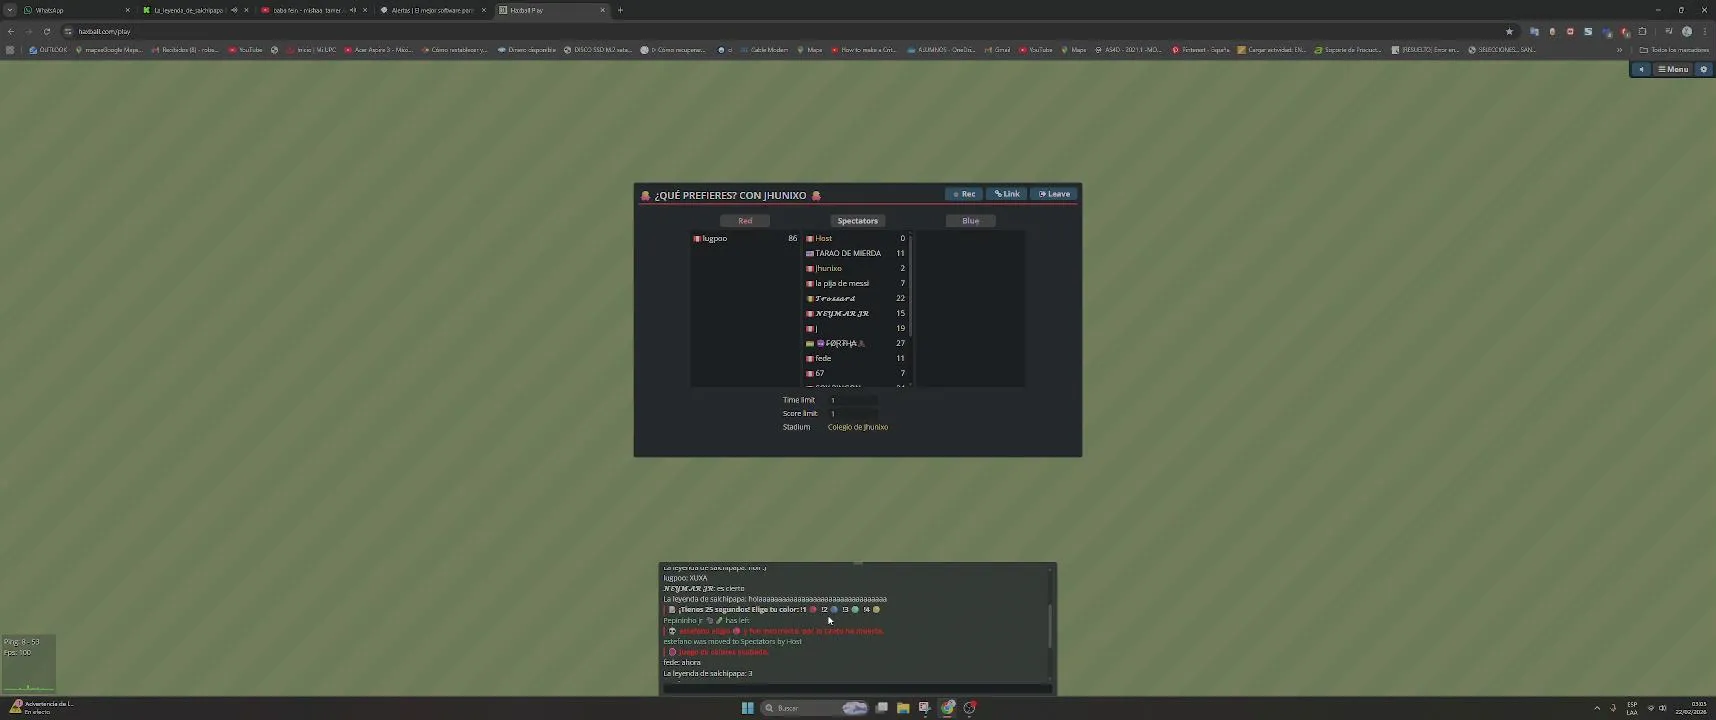Select player TARAO DE MIERDA
The width and height of the screenshot is (1716, 720).
click(x=855, y=253)
